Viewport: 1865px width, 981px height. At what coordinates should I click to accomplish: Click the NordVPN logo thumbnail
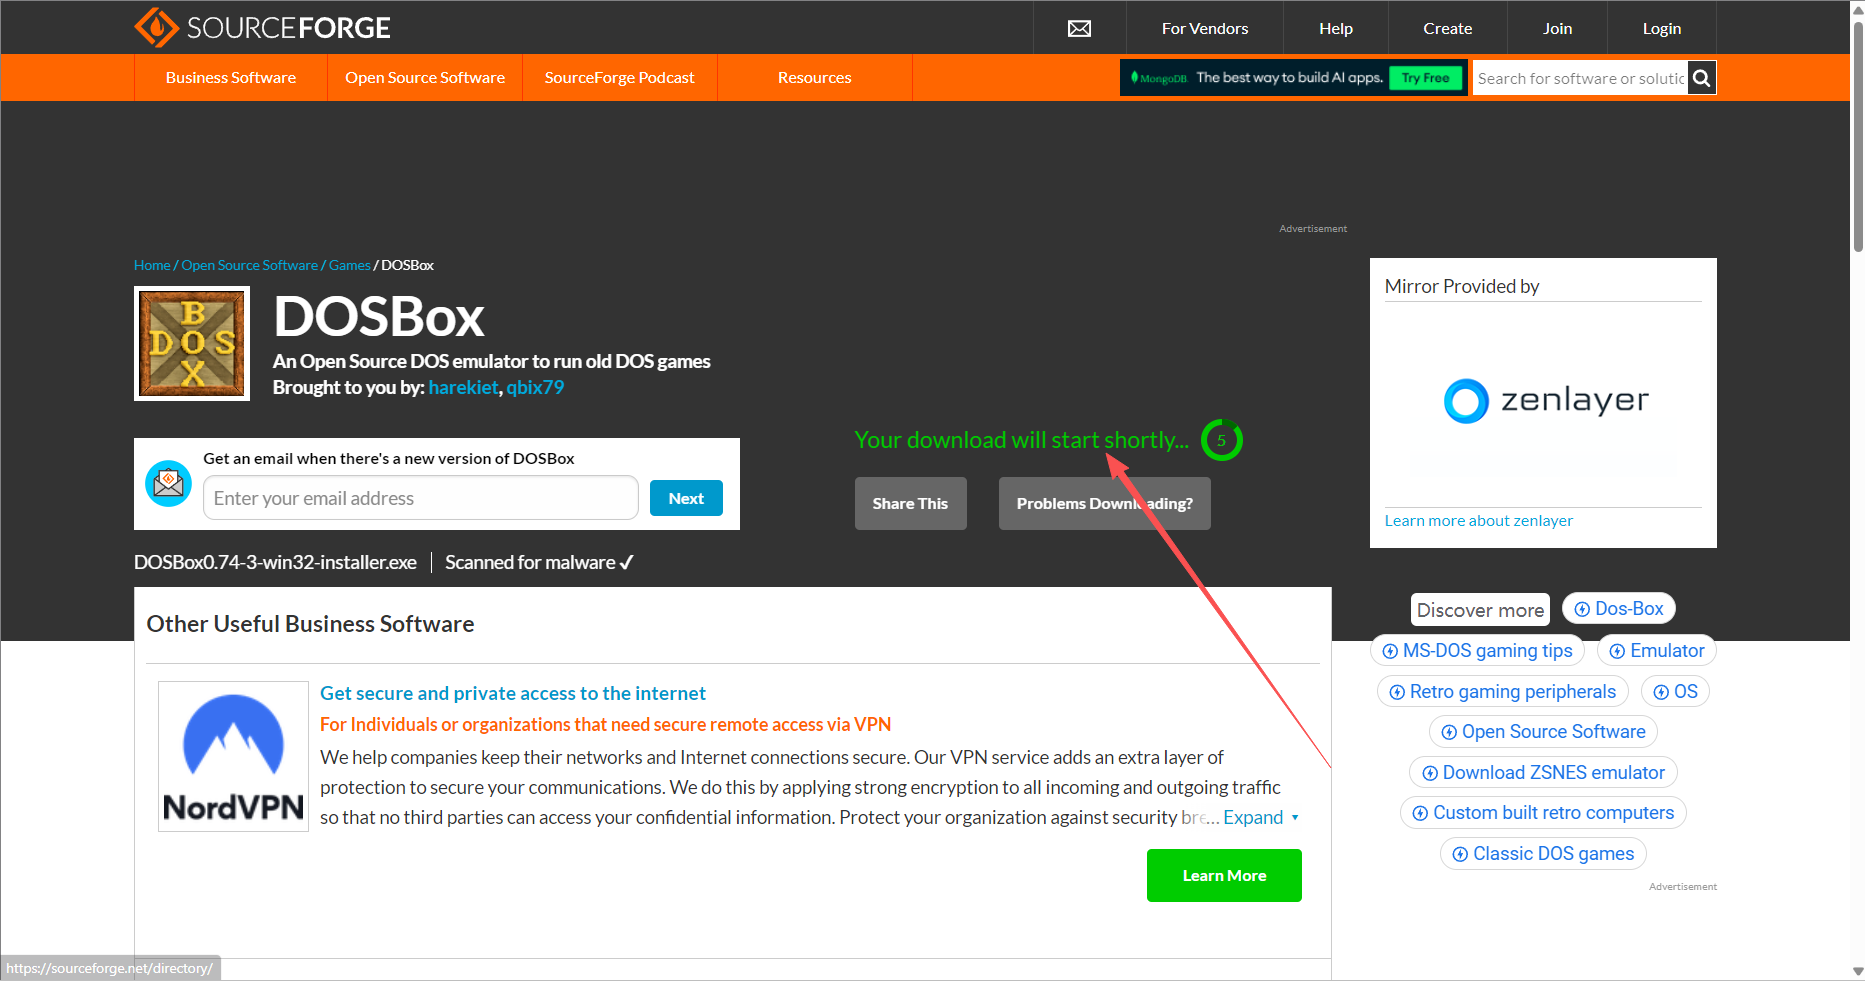233,756
